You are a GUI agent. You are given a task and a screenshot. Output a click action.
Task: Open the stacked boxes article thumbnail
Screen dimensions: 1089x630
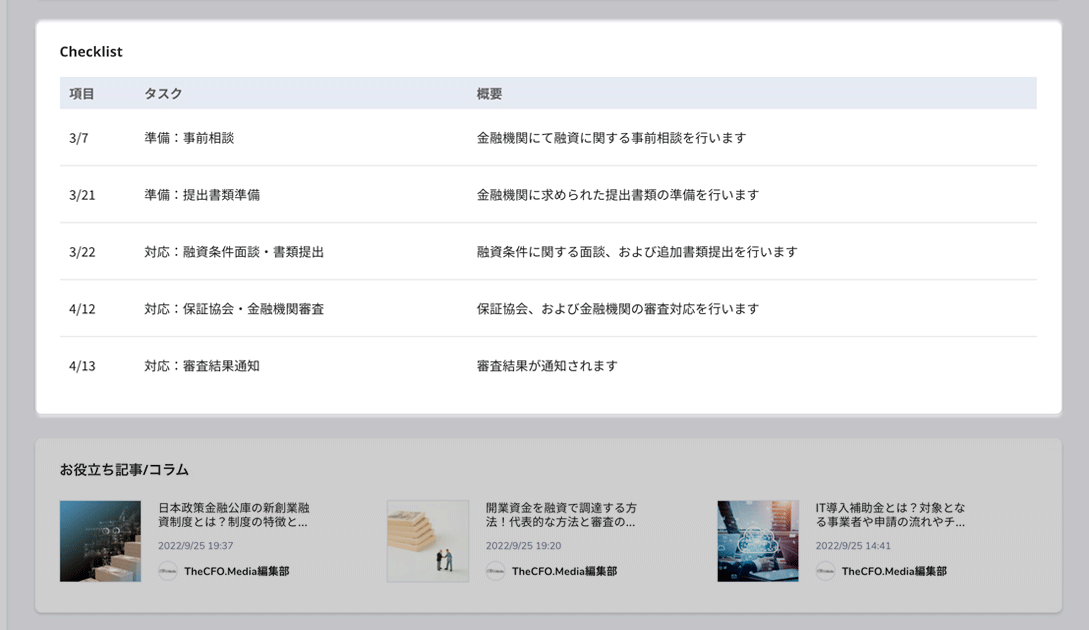tap(100, 541)
